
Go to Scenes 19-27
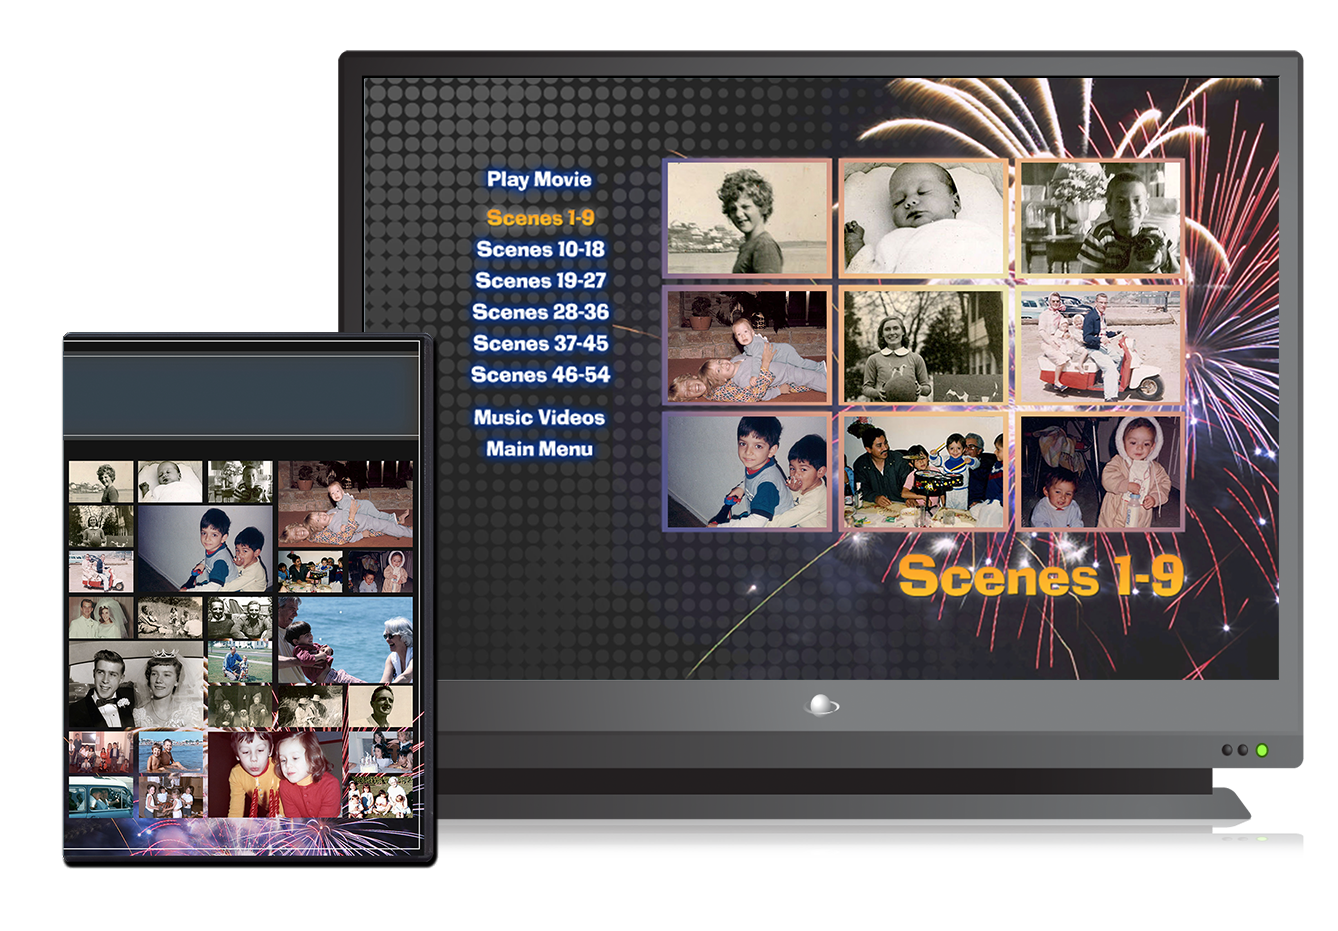click(540, 281)
